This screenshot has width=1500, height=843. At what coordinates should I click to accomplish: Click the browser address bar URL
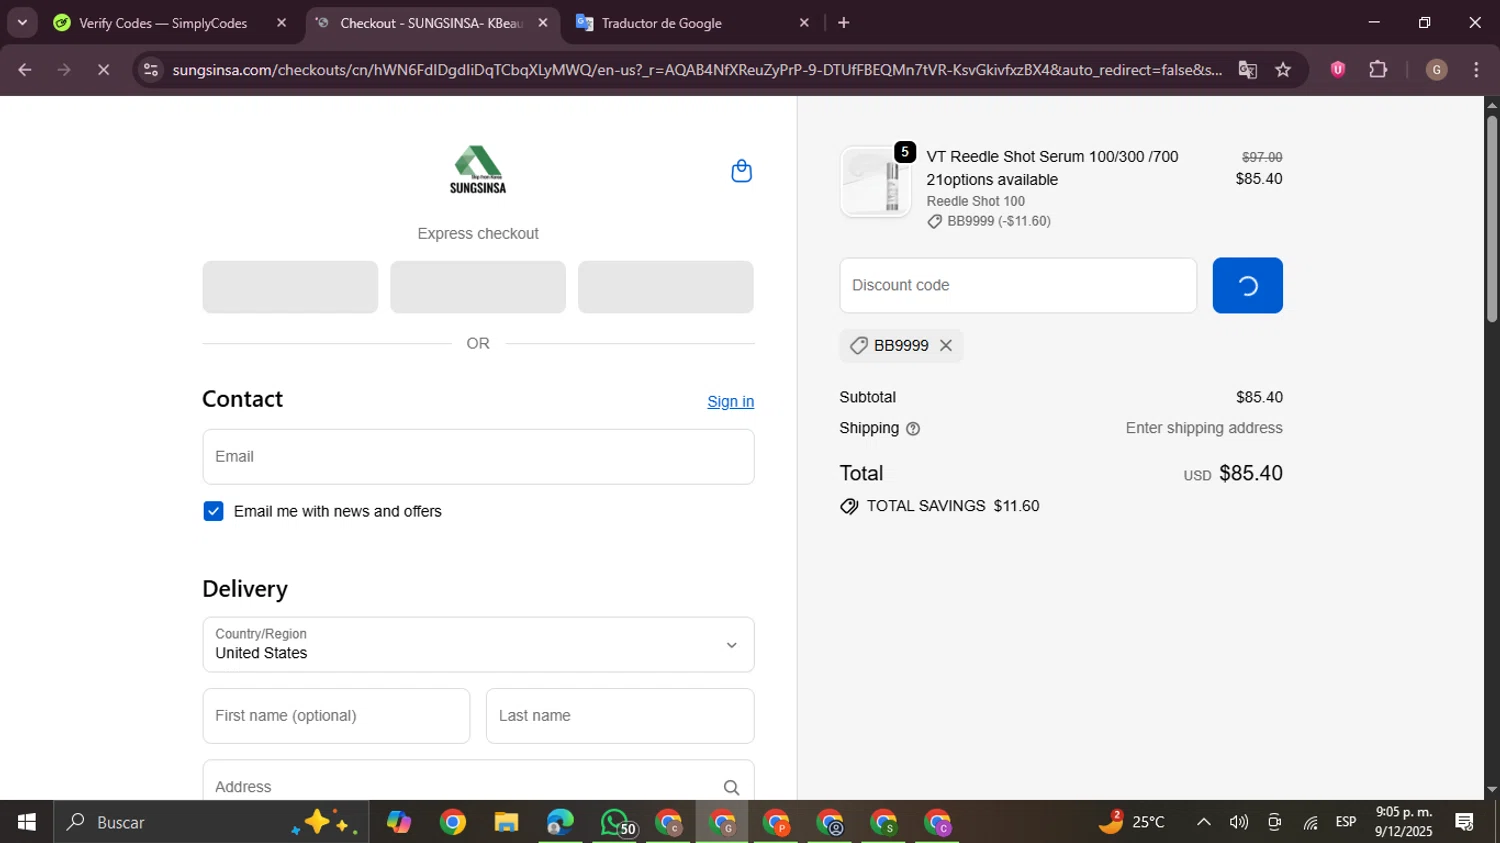[x=697, y=70]
